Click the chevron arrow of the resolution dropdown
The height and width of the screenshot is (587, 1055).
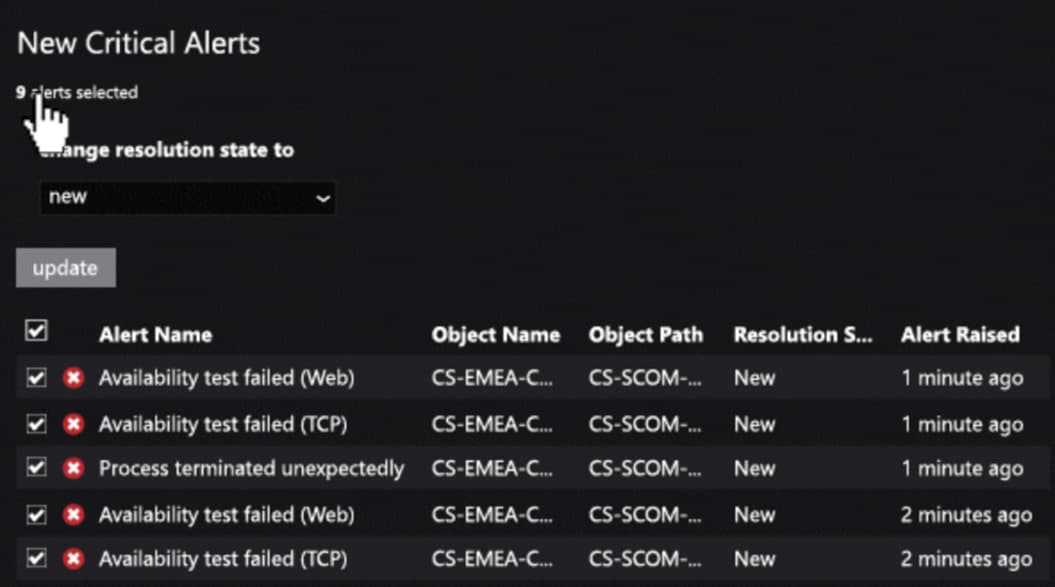point(323,199)
